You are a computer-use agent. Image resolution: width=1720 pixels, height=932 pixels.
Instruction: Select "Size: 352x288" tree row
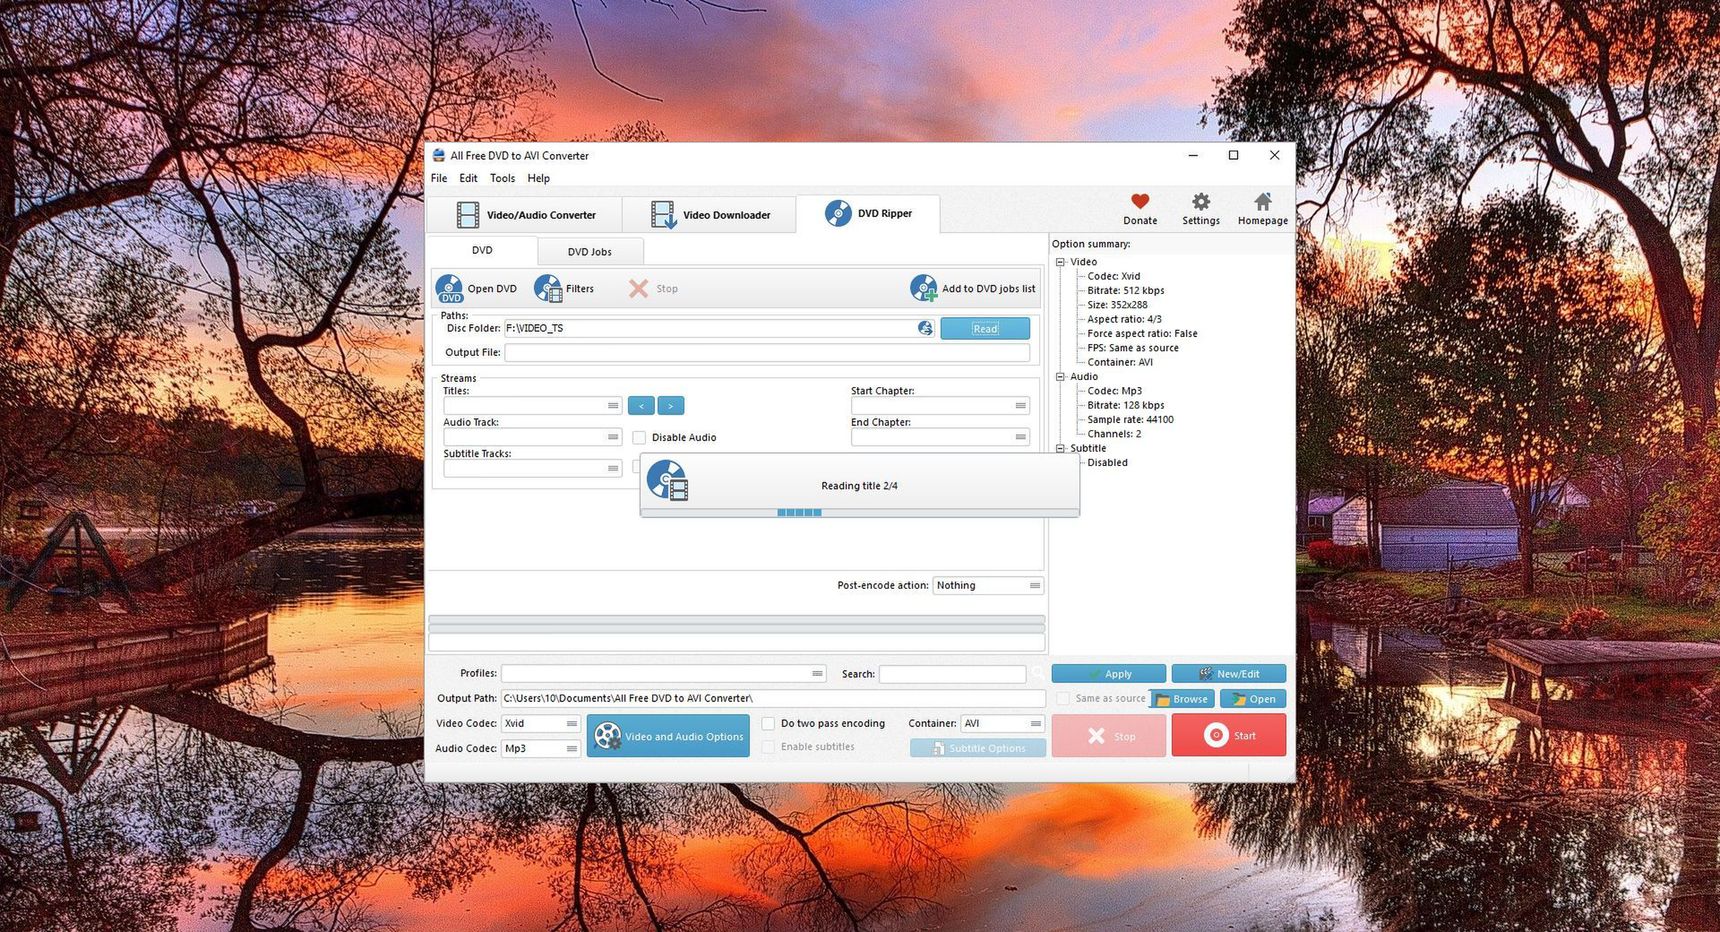1117,305
